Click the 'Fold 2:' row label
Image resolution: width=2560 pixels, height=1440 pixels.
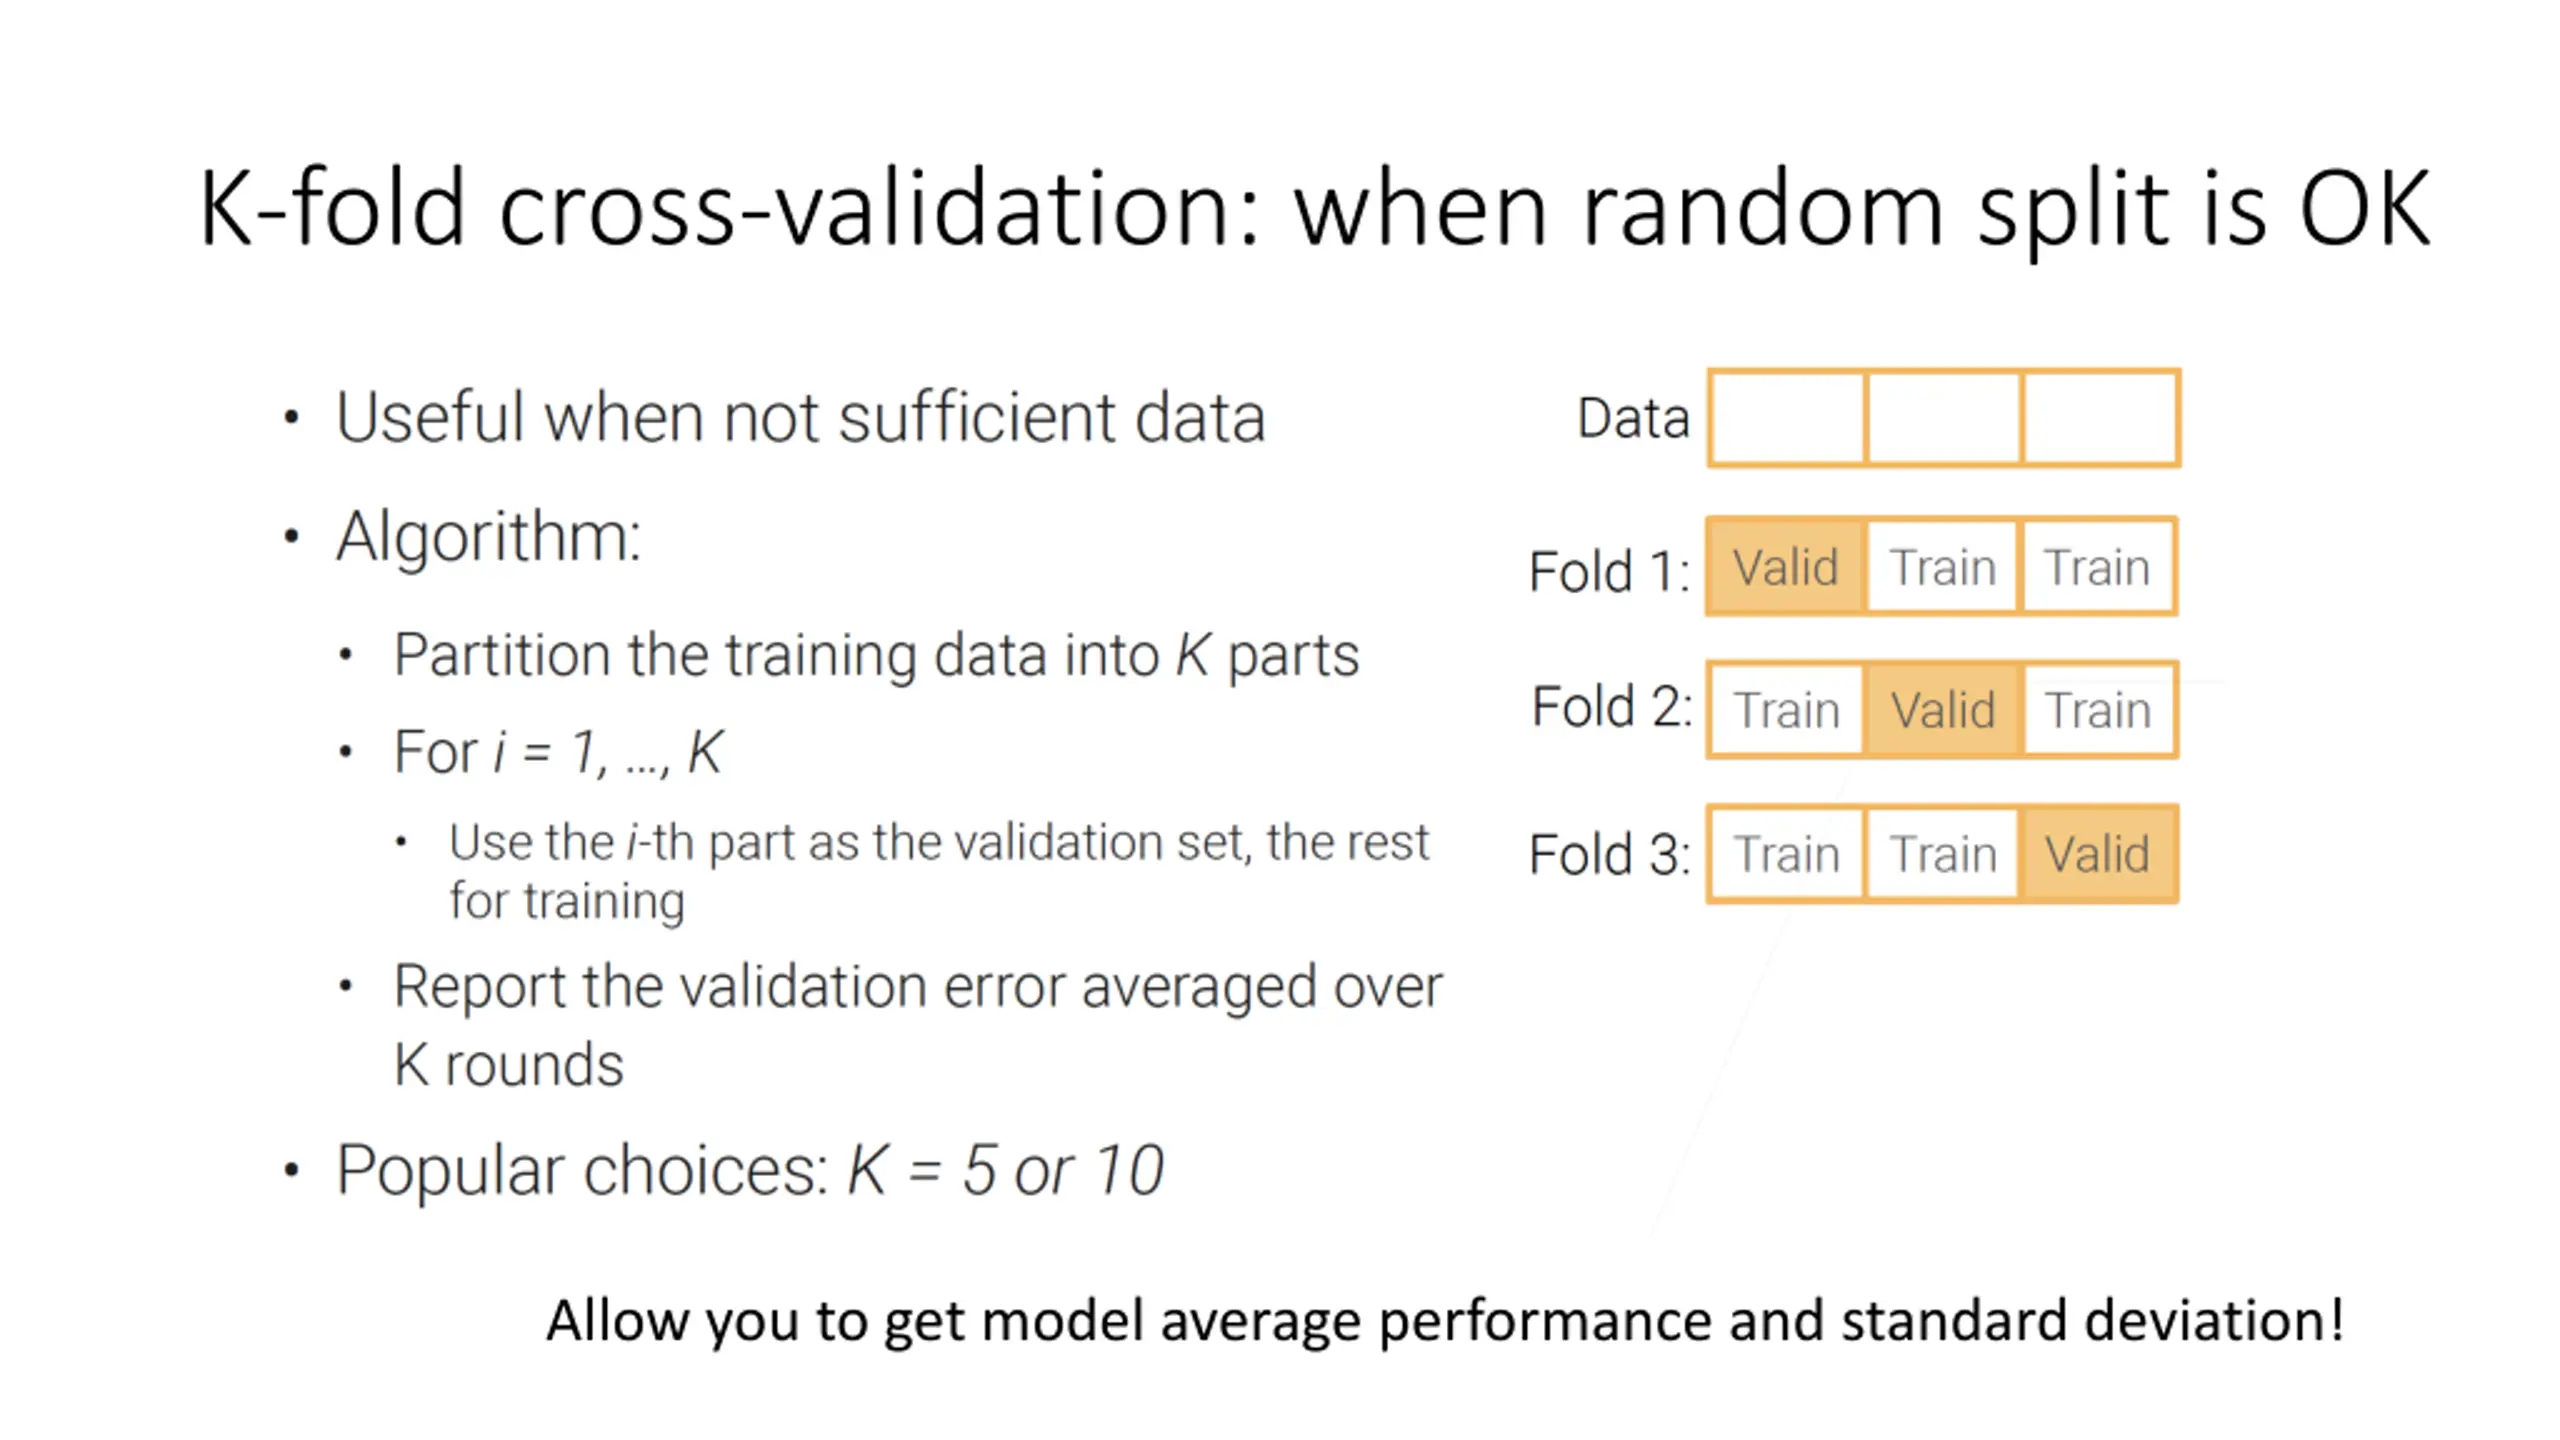1611,707
